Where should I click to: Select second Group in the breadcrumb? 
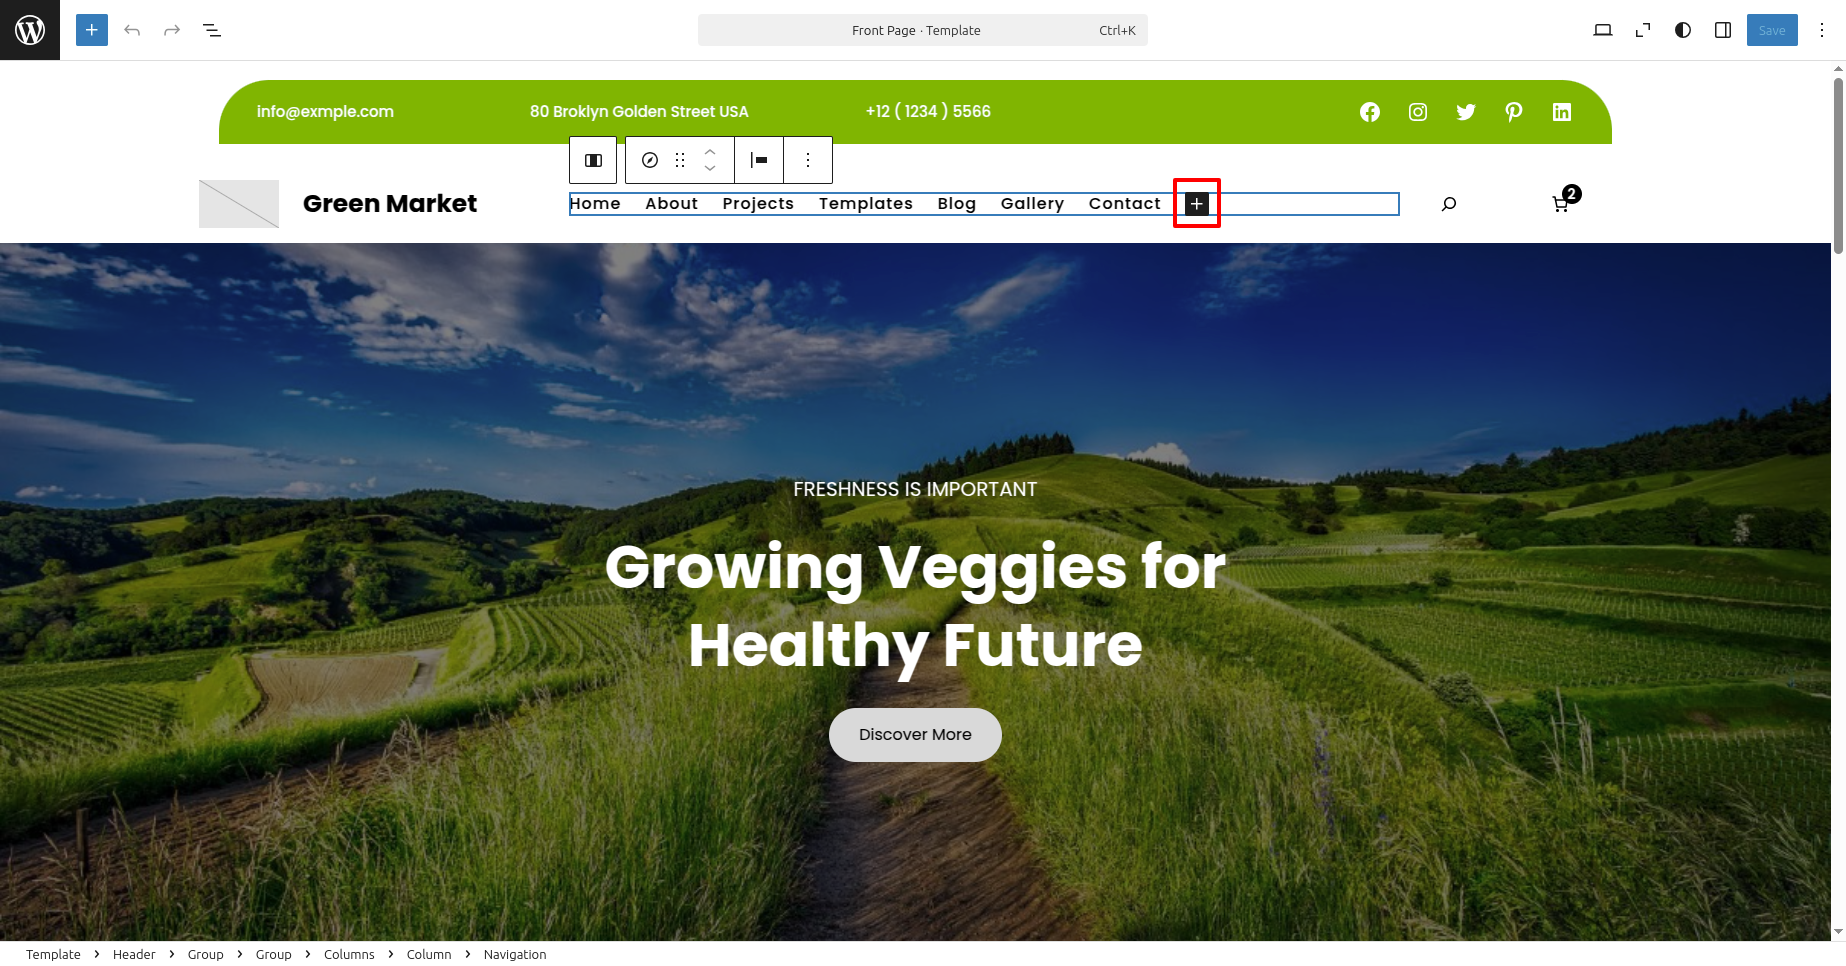click(x=274, y=954)
